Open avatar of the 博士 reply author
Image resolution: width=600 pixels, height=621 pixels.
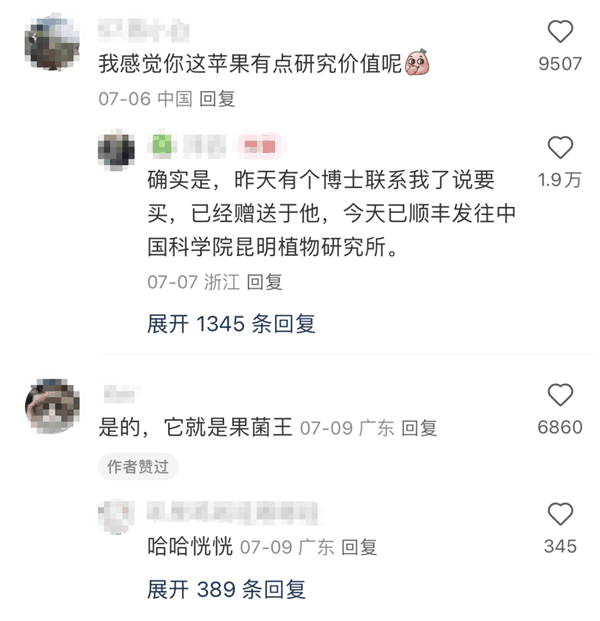(116, 150)
